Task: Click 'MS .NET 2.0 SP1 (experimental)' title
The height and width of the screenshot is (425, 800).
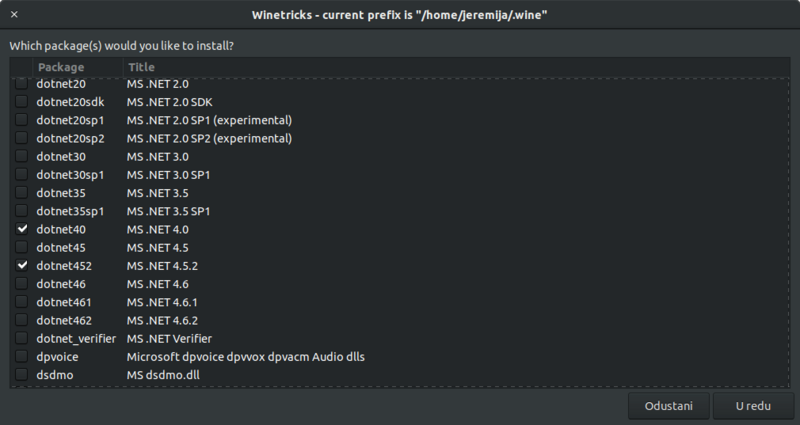Action: [x=209, y=120]
